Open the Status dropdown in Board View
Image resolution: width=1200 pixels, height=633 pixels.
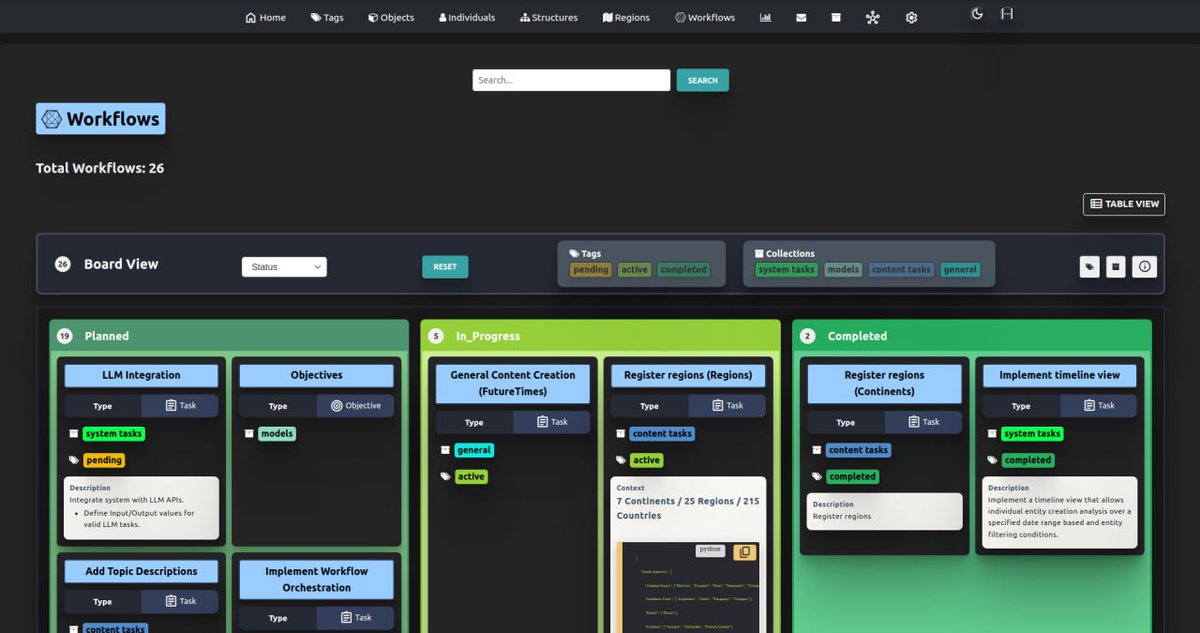tap(285, 266)
